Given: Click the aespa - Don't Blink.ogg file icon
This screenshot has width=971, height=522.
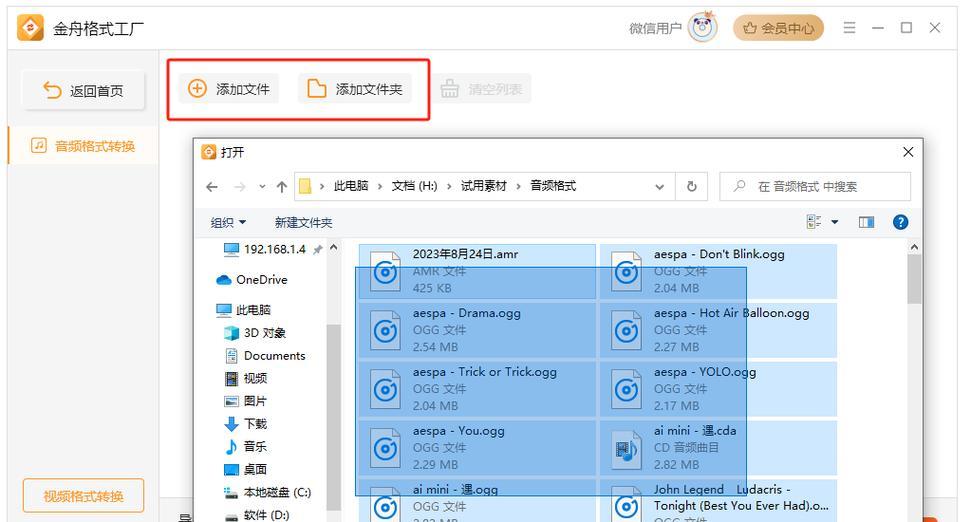Looking at the screenshot, I should point(626,272).
